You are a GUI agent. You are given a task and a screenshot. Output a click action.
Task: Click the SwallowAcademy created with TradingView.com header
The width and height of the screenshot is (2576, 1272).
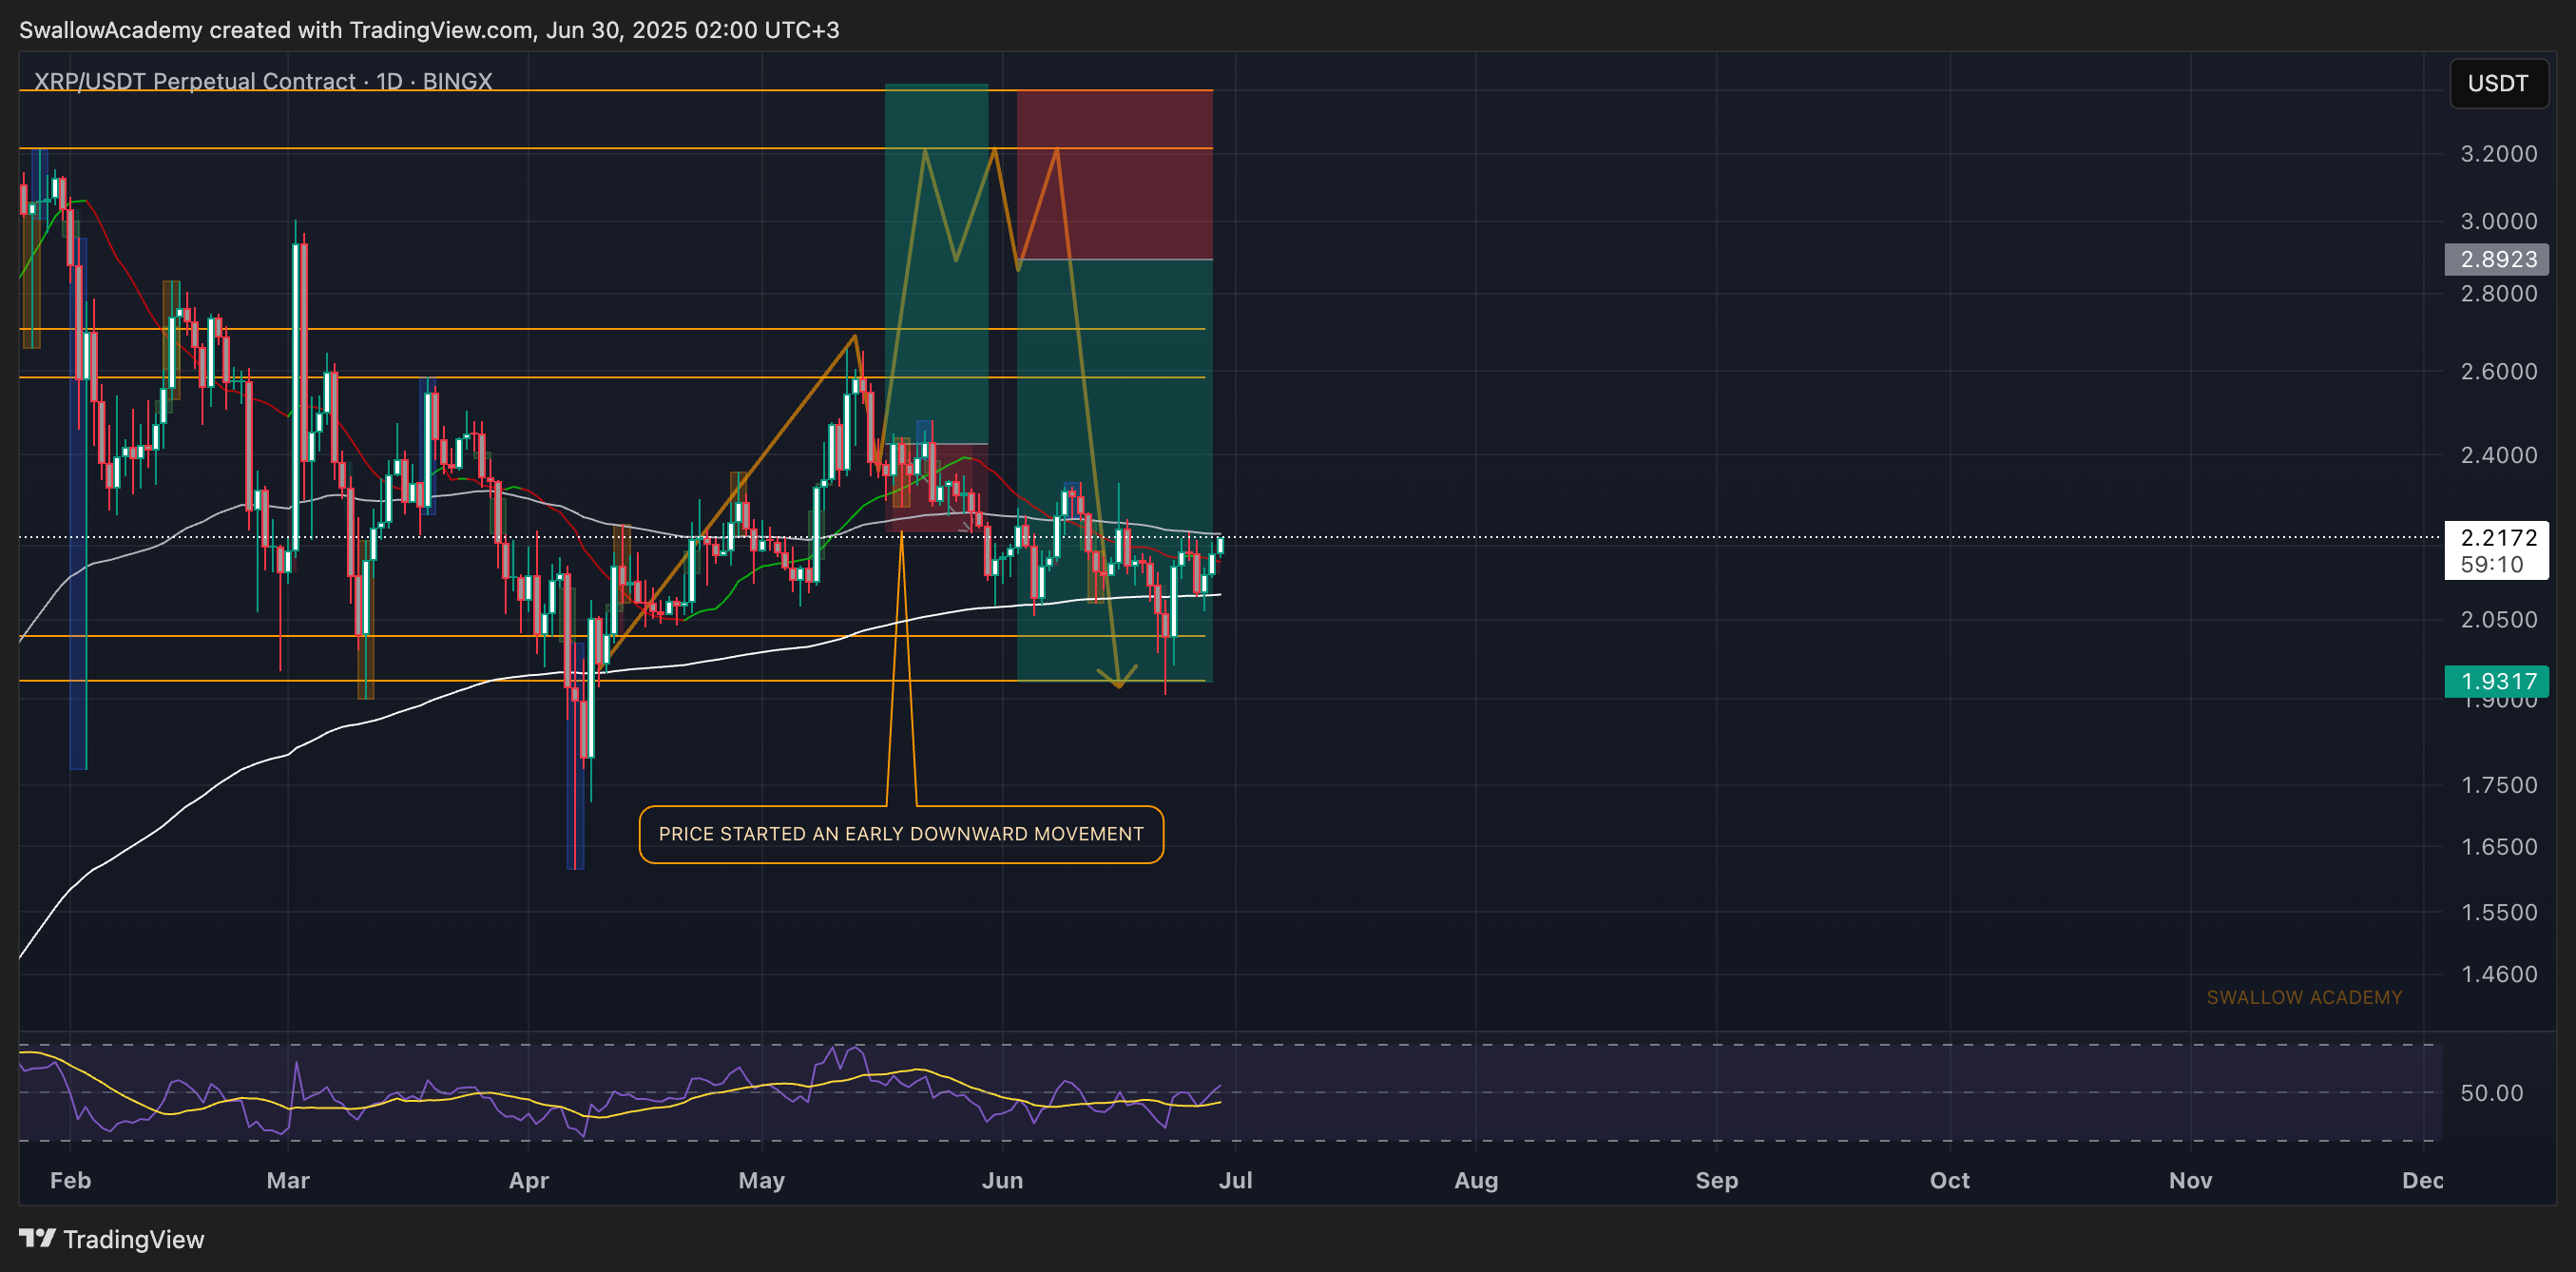429,30
